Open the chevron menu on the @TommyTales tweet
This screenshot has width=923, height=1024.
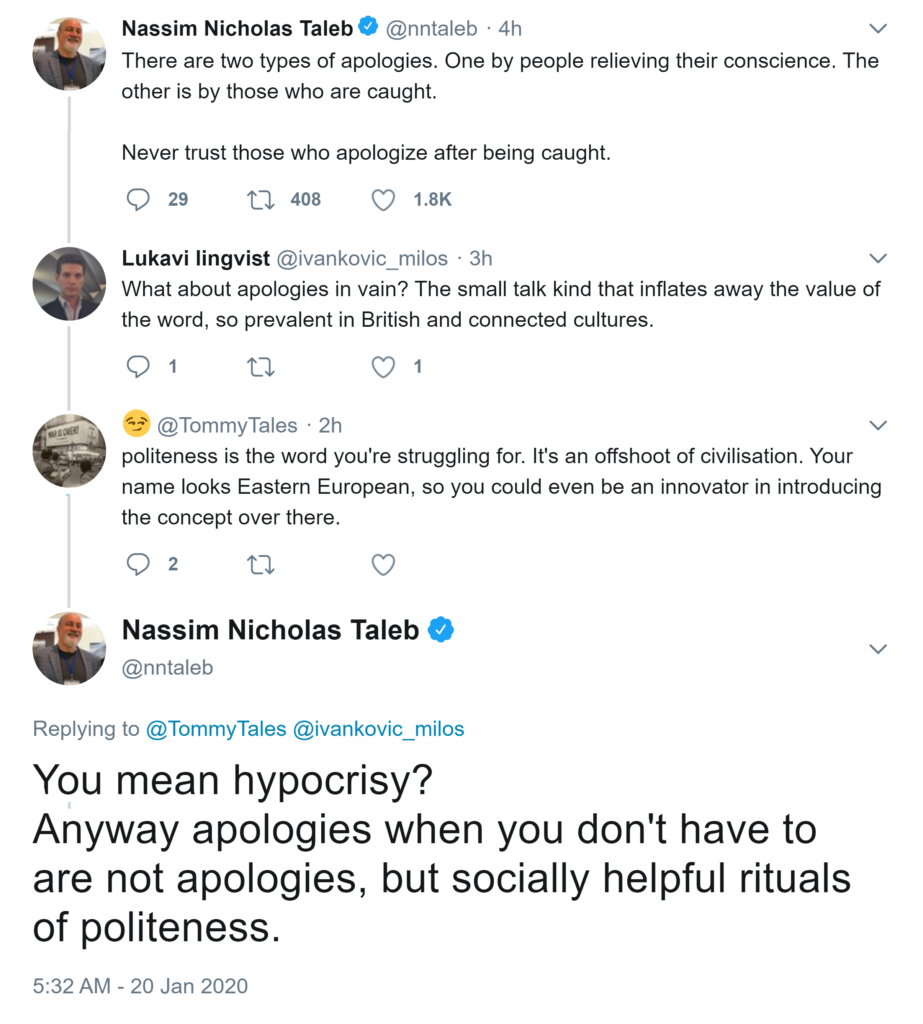[878, 426]
